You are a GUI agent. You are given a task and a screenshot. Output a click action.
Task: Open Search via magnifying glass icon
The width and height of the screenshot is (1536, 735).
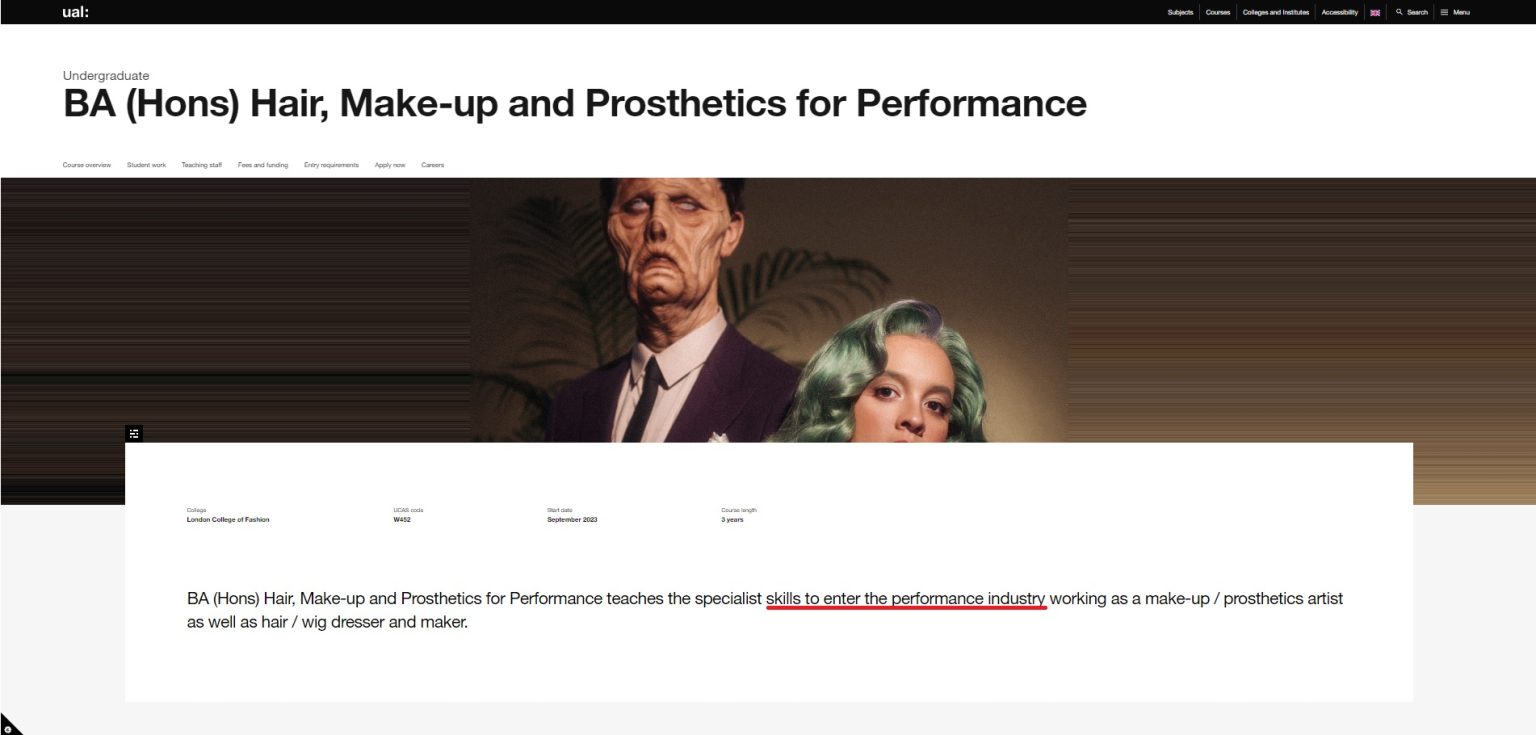click(x=1400, y=13)
